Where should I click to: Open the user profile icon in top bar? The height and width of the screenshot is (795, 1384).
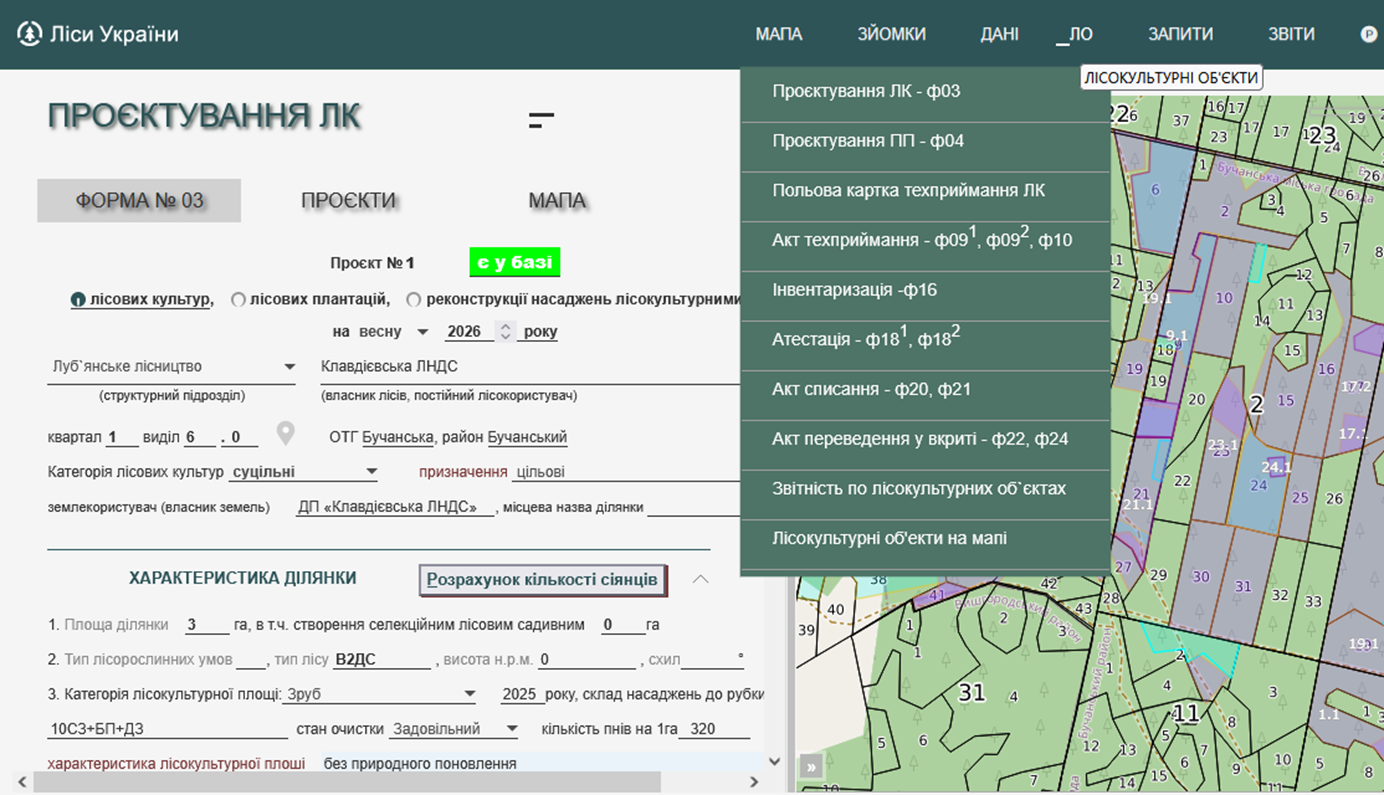click(1369, 34)
